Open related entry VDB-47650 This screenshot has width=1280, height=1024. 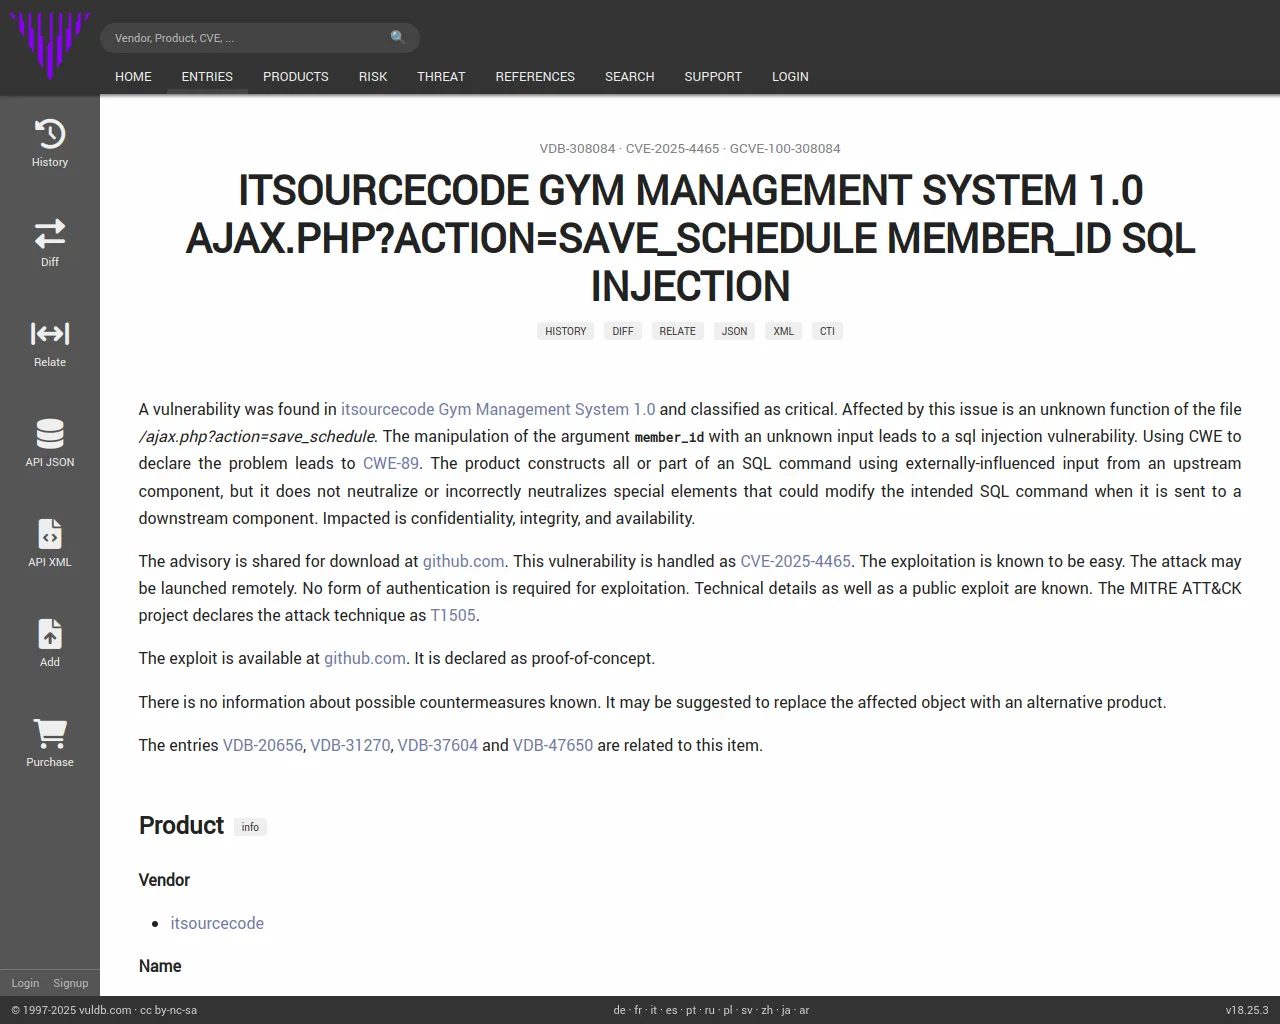553,745
